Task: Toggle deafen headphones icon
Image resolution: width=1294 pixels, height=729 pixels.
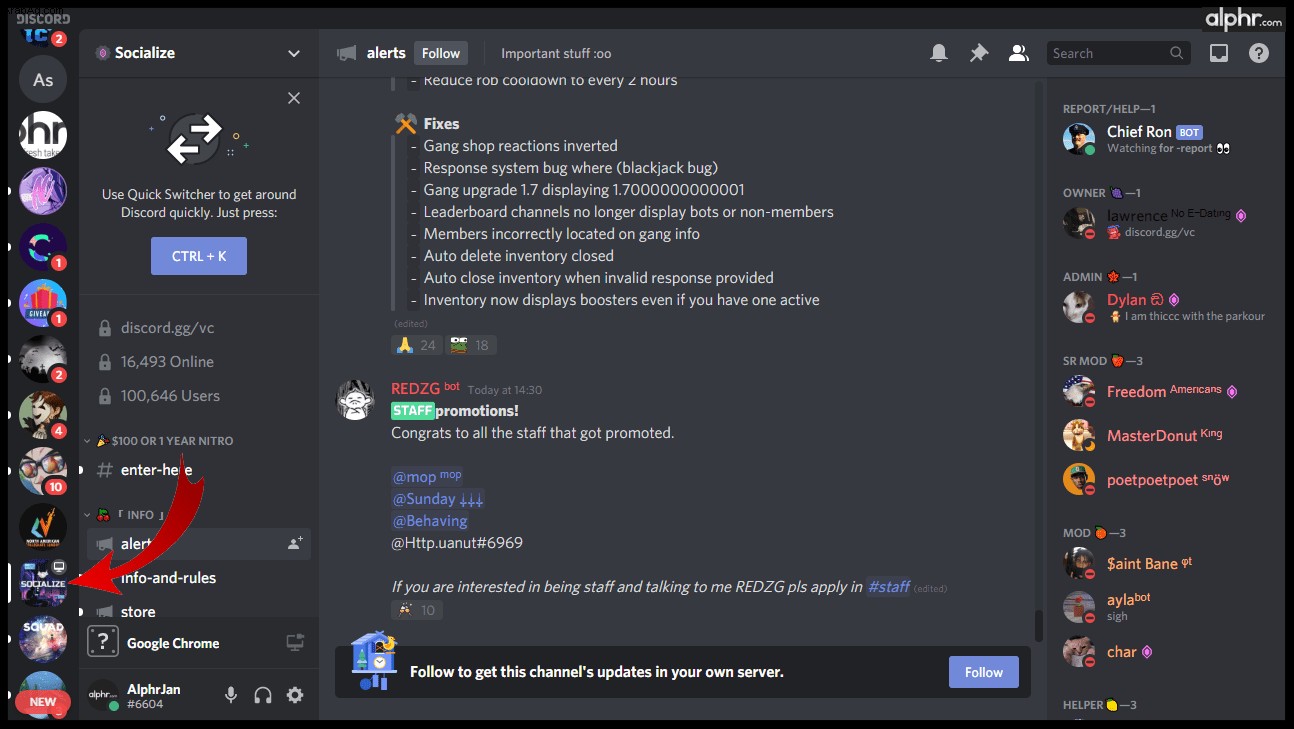Action: click(x=263, y=695)
